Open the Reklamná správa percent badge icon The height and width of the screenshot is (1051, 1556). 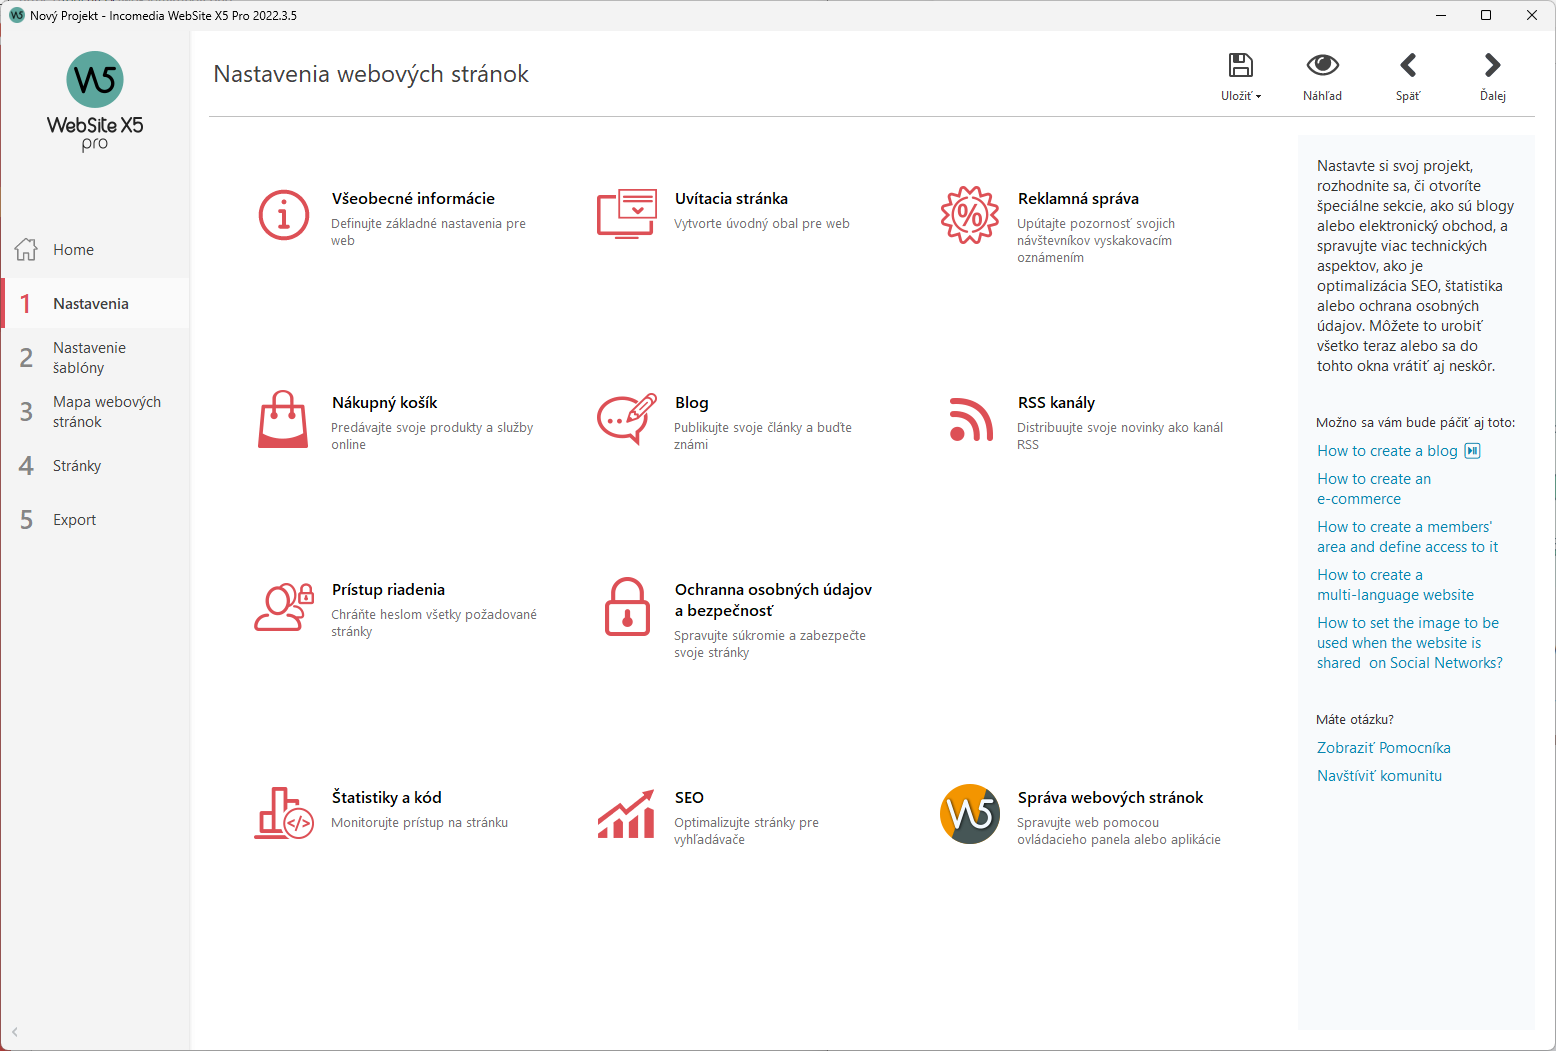tap(970, 214)
